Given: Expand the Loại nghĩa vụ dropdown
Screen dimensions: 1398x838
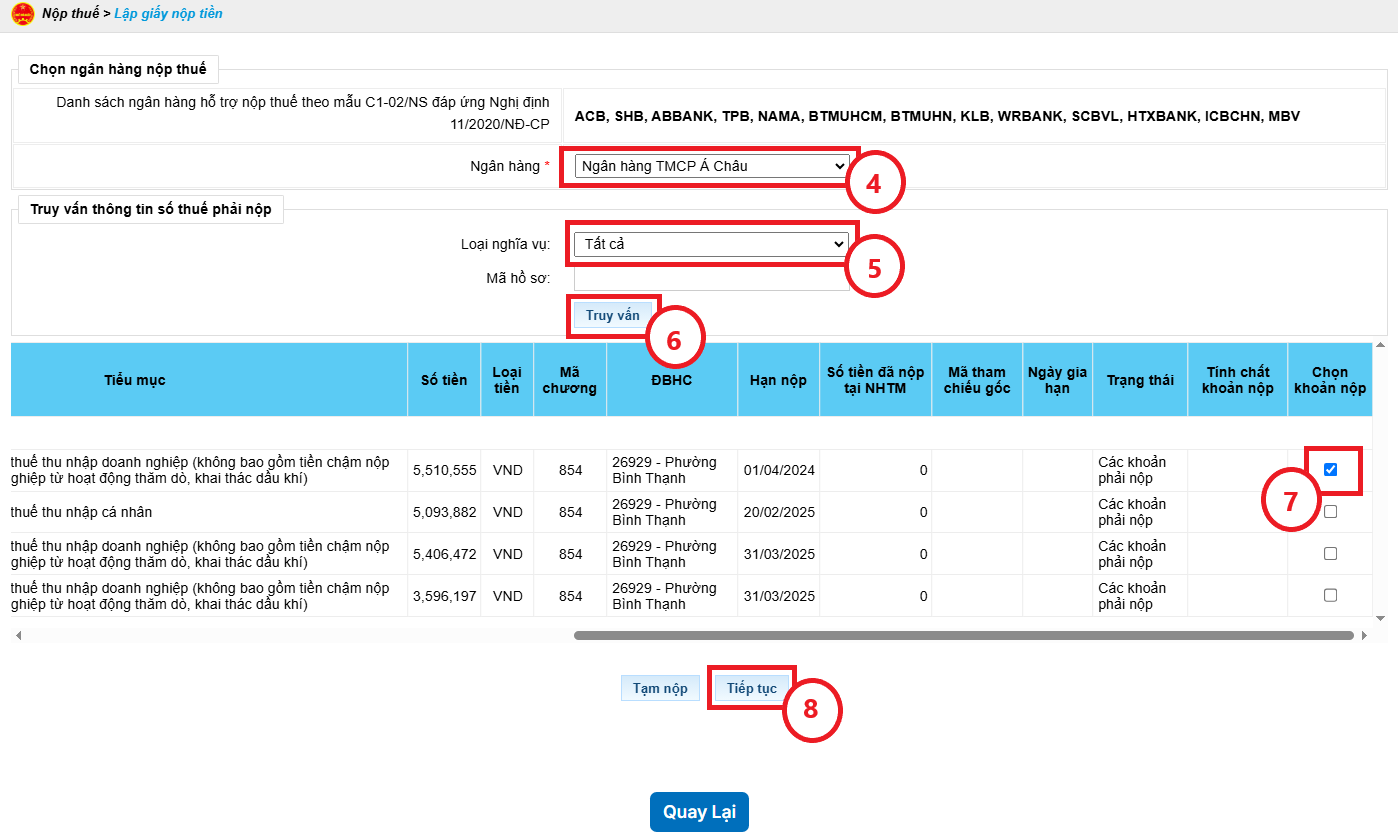Looking at the screenshot, I should coord(711,244).
